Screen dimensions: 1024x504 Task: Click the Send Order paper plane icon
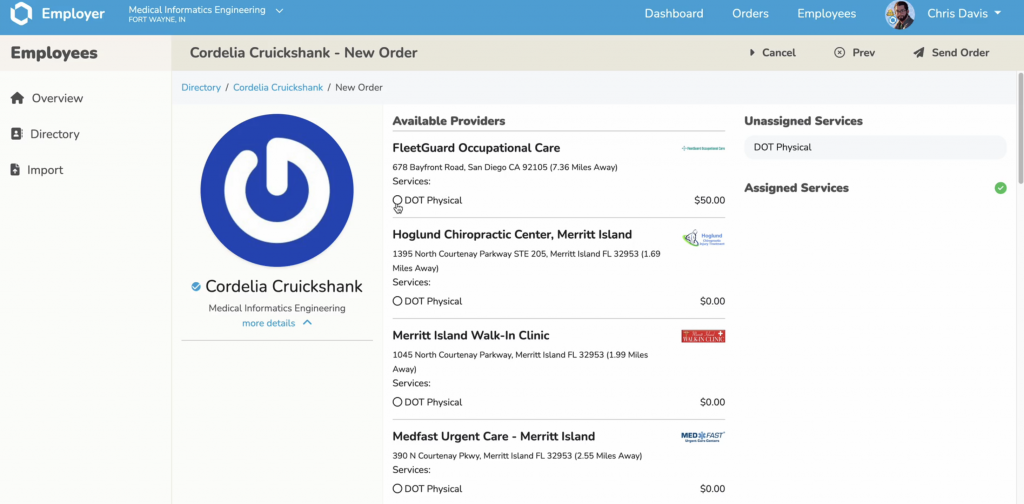918,53
